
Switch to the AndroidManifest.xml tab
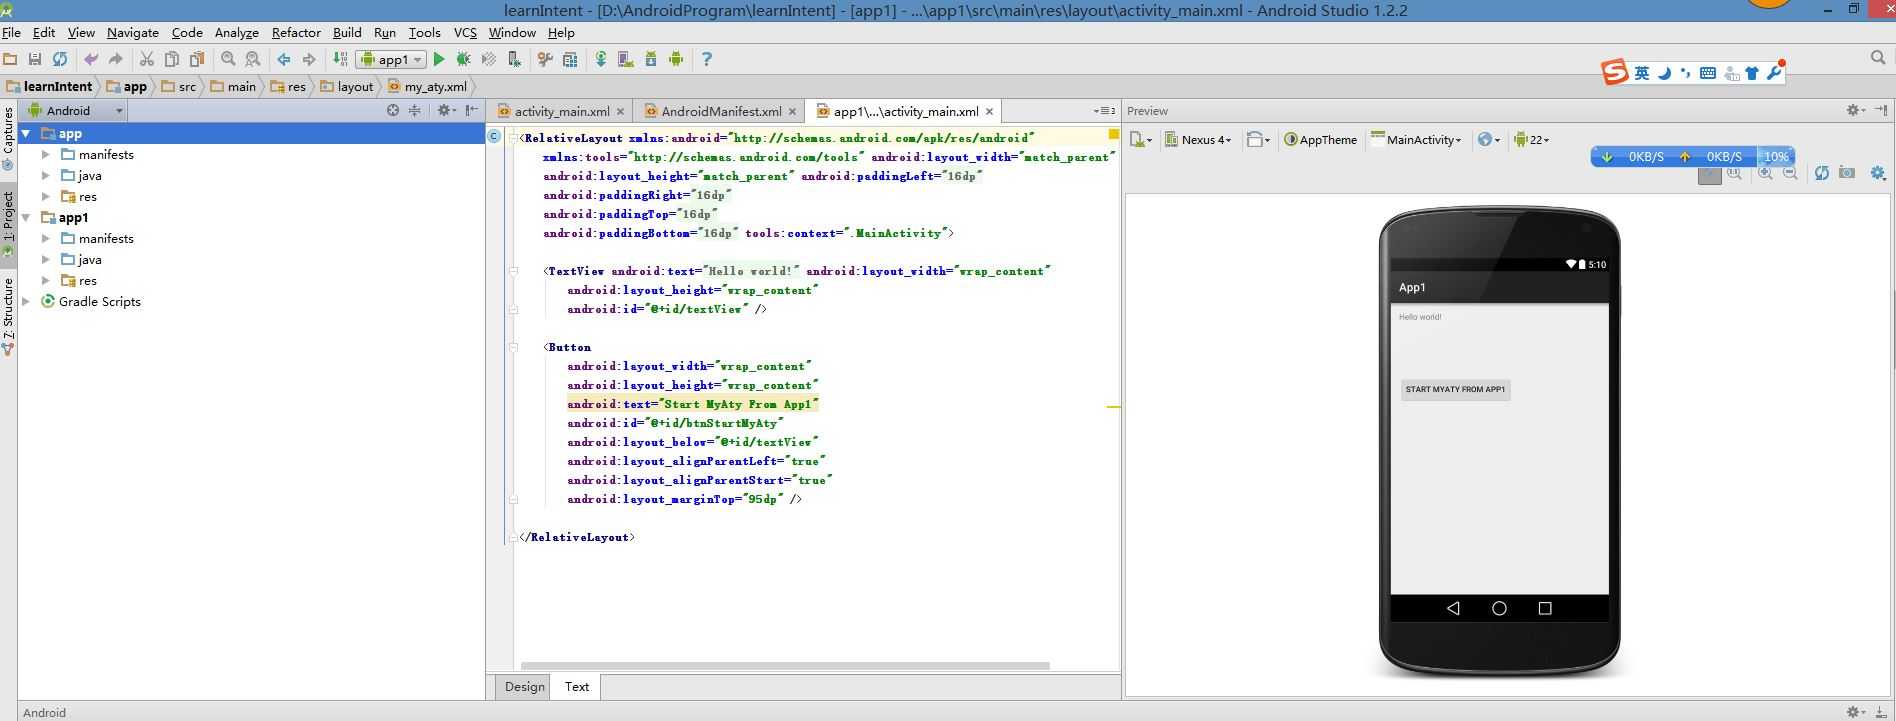pos(721,112)
